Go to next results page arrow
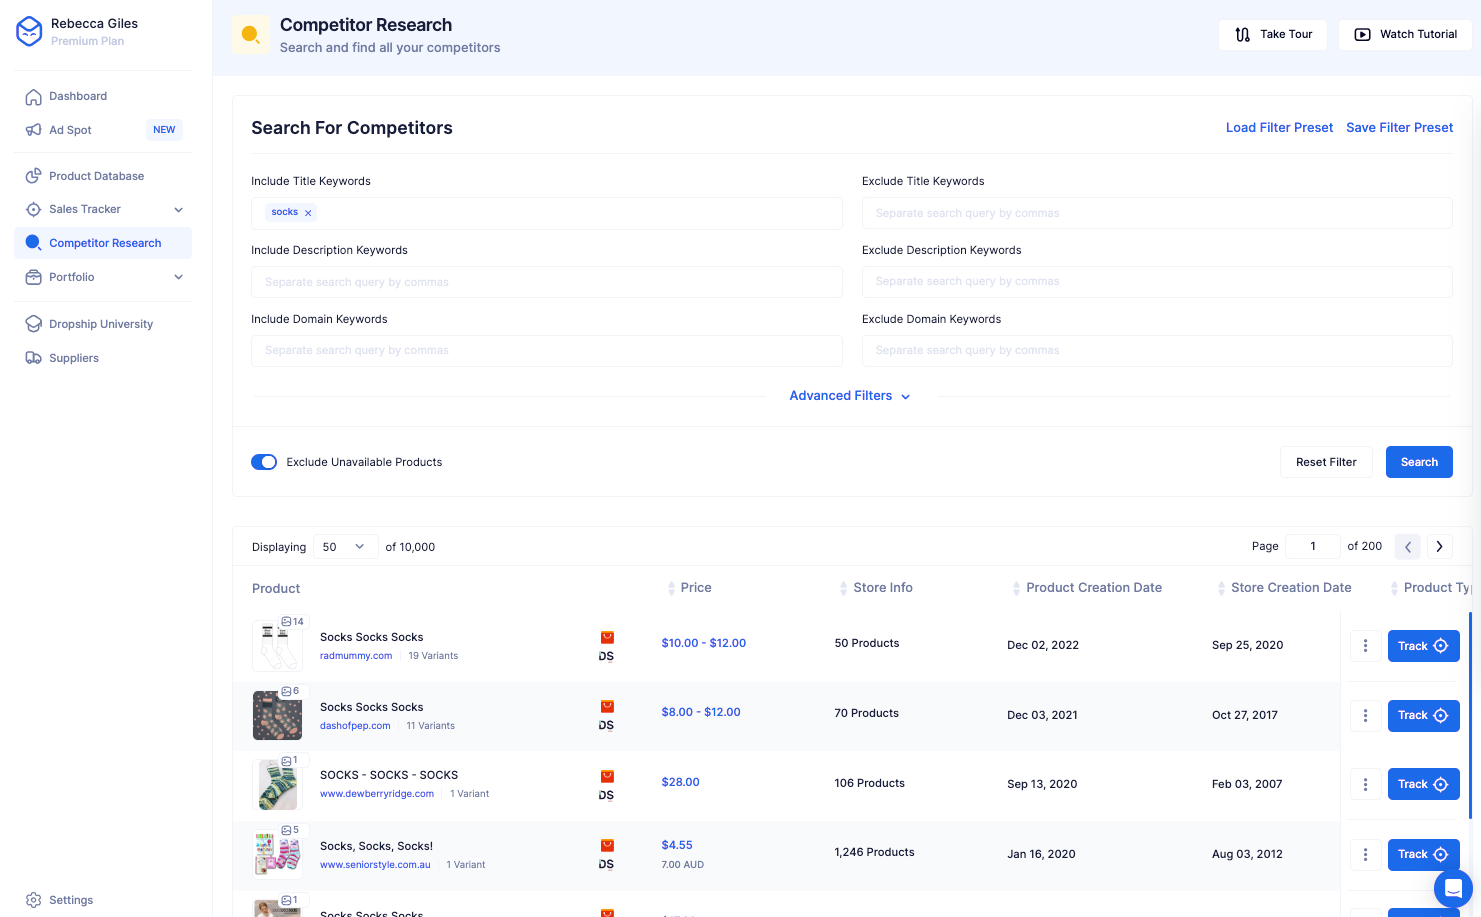The height and width of the screenshot is (917, 1481). (1440, 546)
